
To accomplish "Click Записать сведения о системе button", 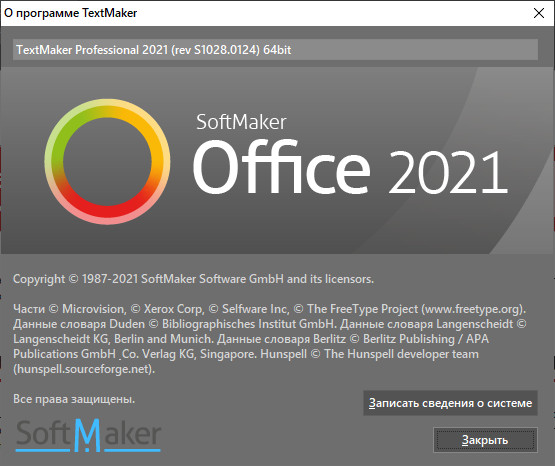I will (450, 403).
